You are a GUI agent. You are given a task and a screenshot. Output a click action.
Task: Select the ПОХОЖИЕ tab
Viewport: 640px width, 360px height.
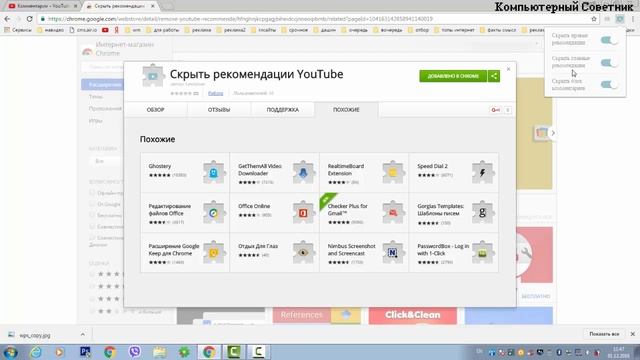coord(346,110)
